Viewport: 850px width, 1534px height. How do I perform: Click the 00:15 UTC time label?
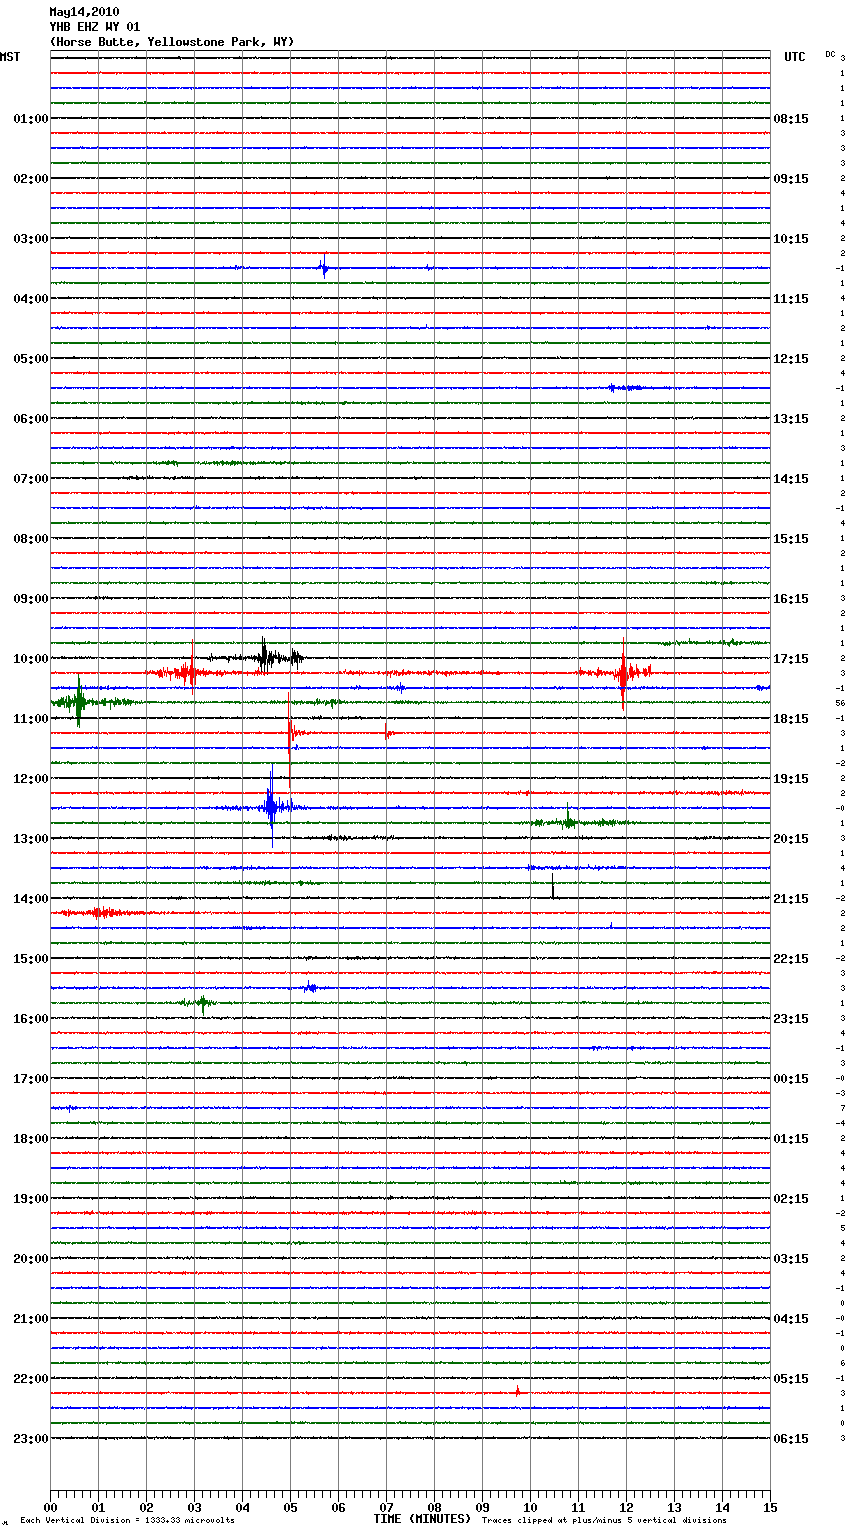791,1079
